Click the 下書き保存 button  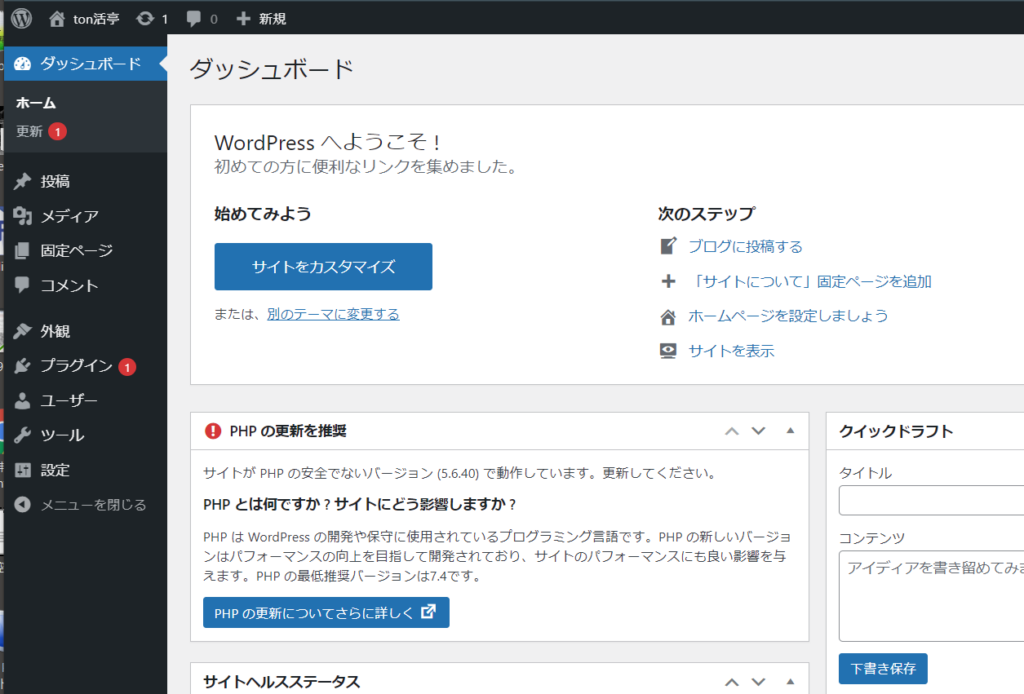coord(883,669)
